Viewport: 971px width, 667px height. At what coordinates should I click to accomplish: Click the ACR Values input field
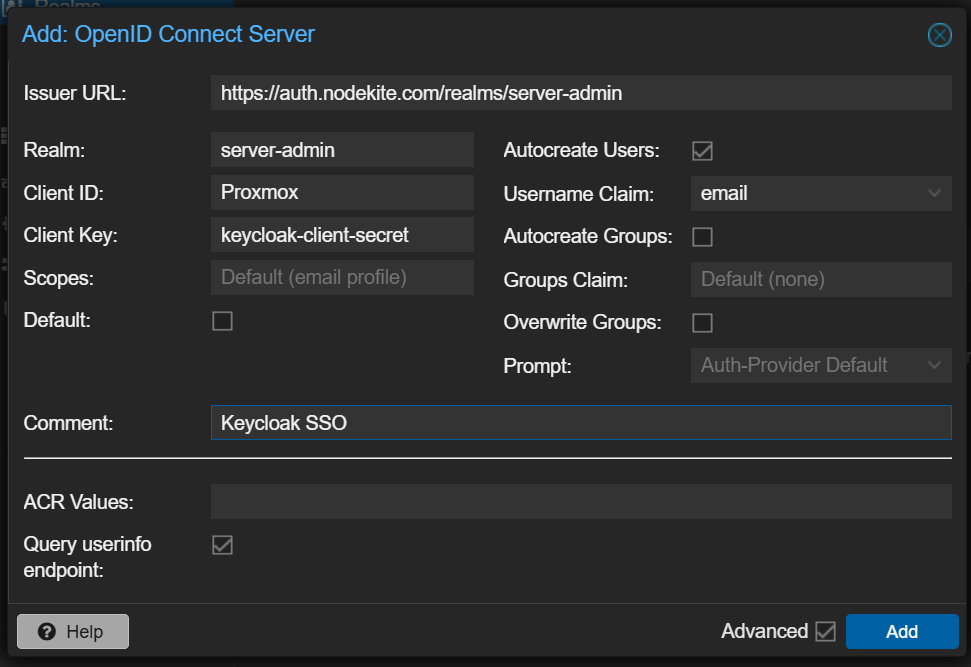point(581,502)
